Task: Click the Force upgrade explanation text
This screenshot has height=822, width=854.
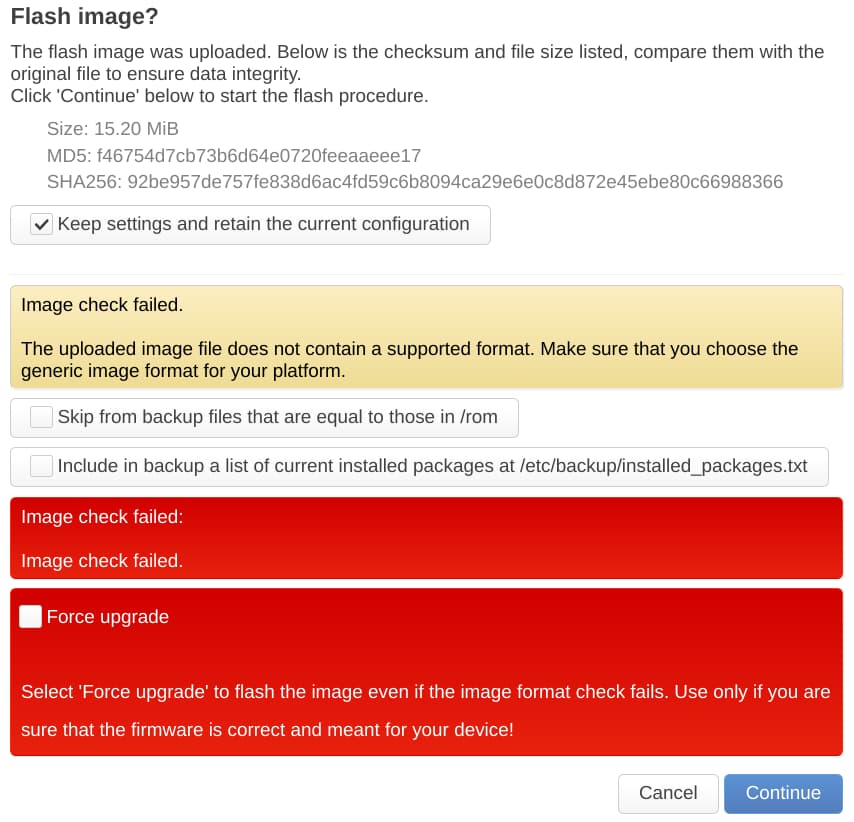Action: point(426,711)
